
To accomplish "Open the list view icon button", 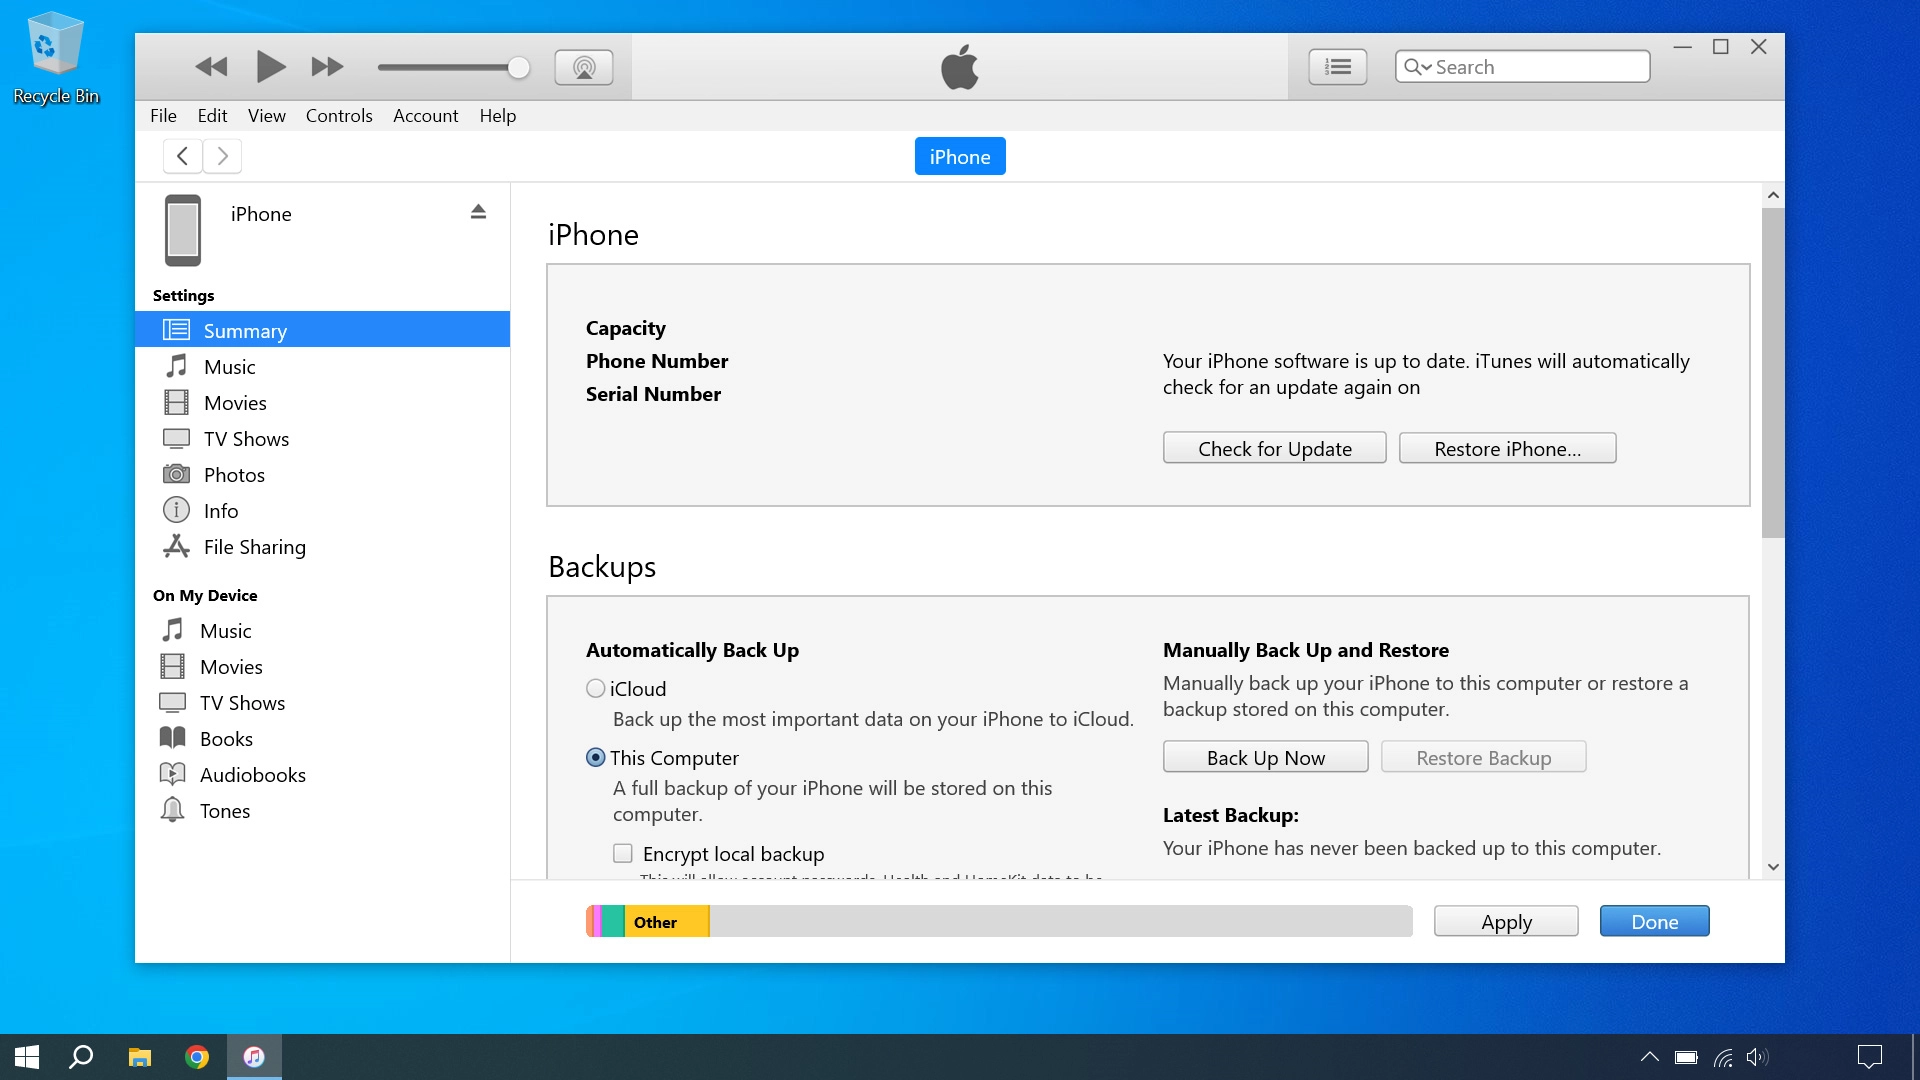I will 1337,67.
